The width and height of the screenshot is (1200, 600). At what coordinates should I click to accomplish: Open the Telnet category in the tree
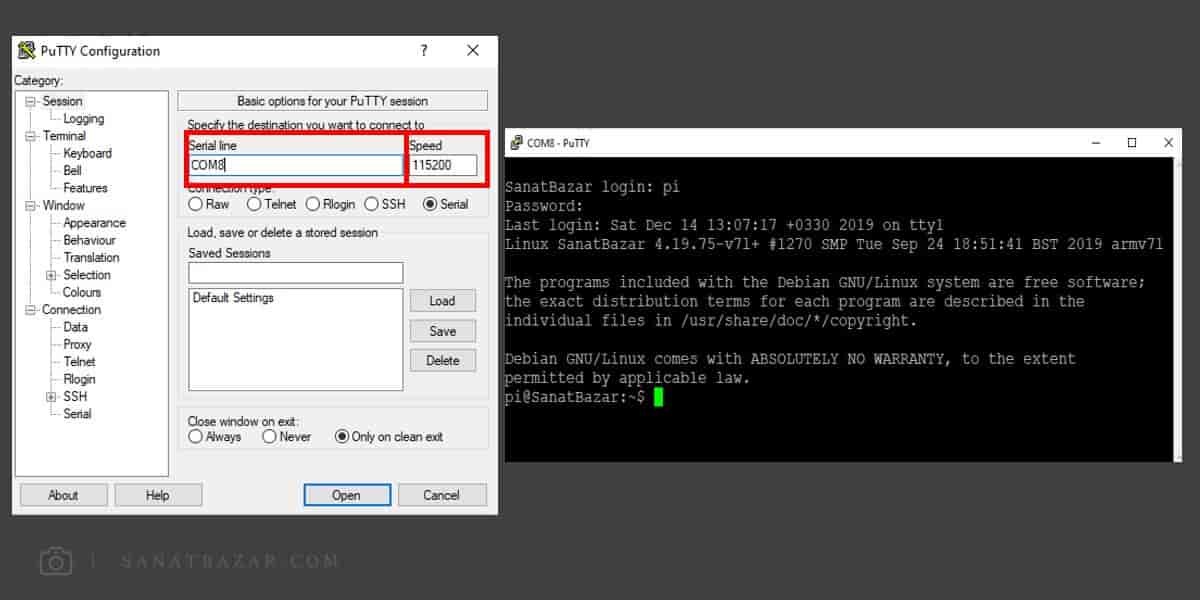pyautogui.click(x=80, y=362)
